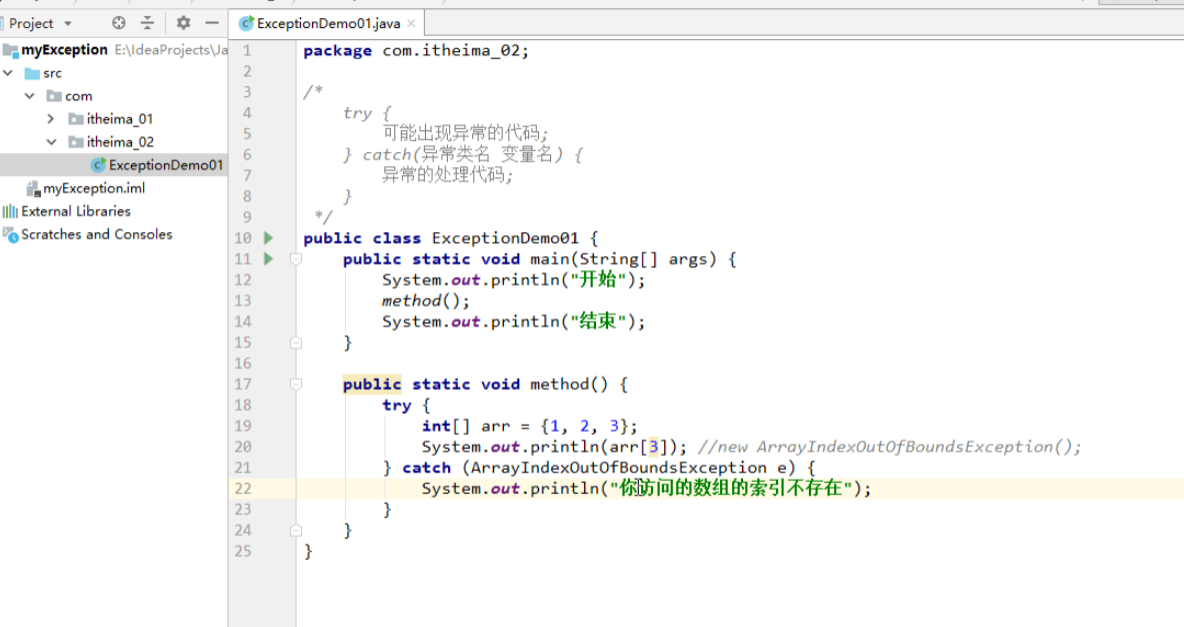Click the "开始" string on line 12
This screenshot has height=627, width=1184.
599,280
